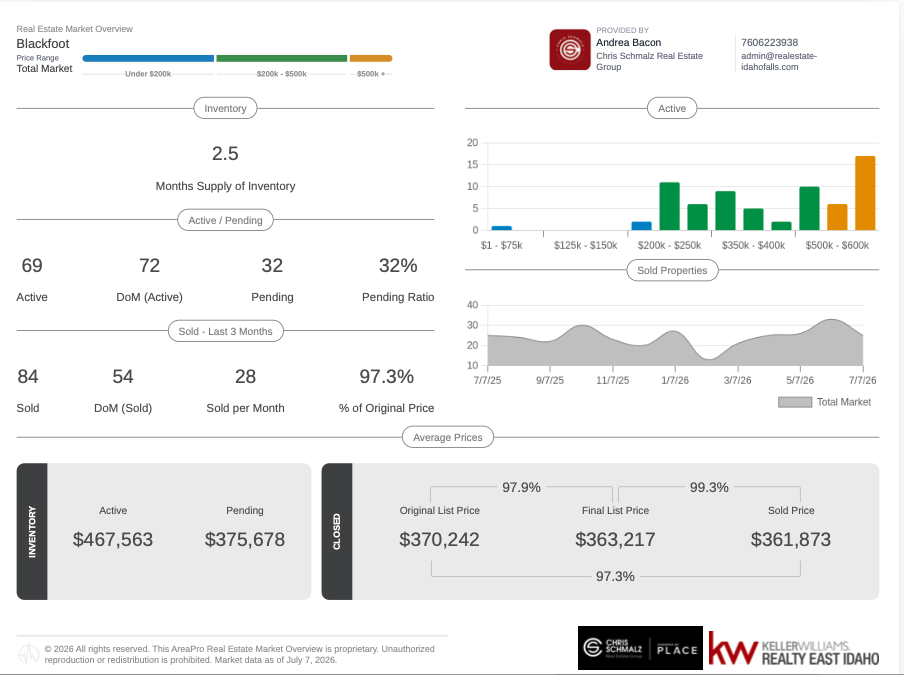Click the $200k - $250k axis label

669,246
